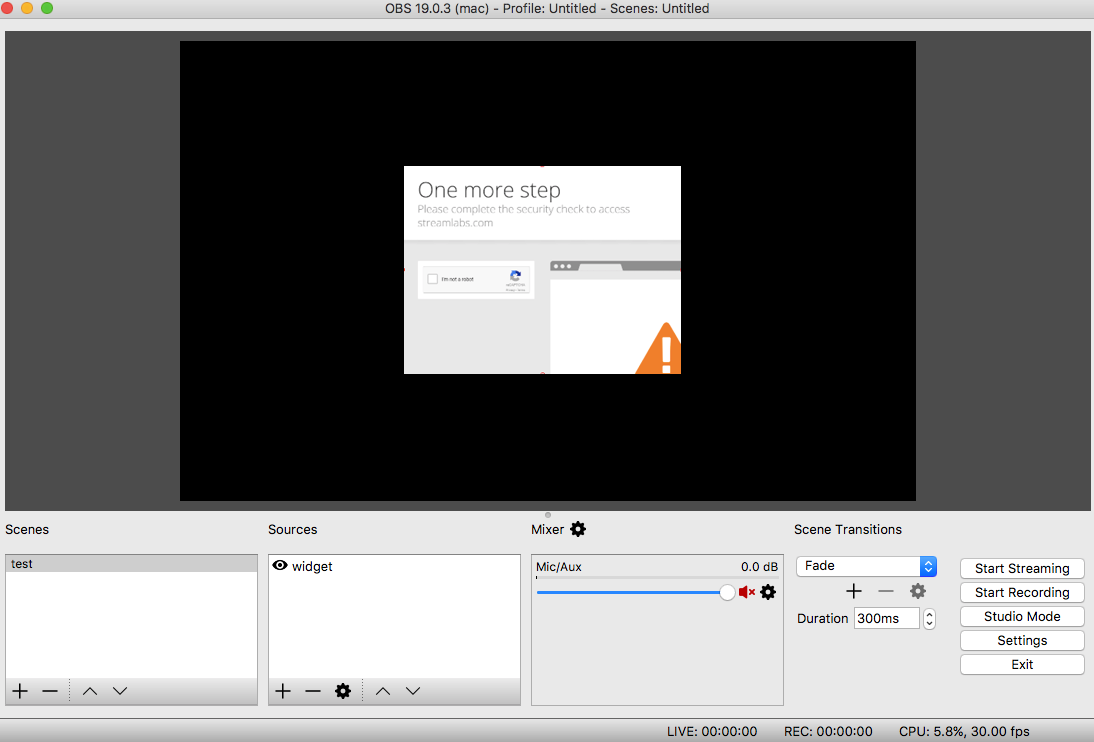
Task: Open transition properties gear icon
Action: pos(917,591)
